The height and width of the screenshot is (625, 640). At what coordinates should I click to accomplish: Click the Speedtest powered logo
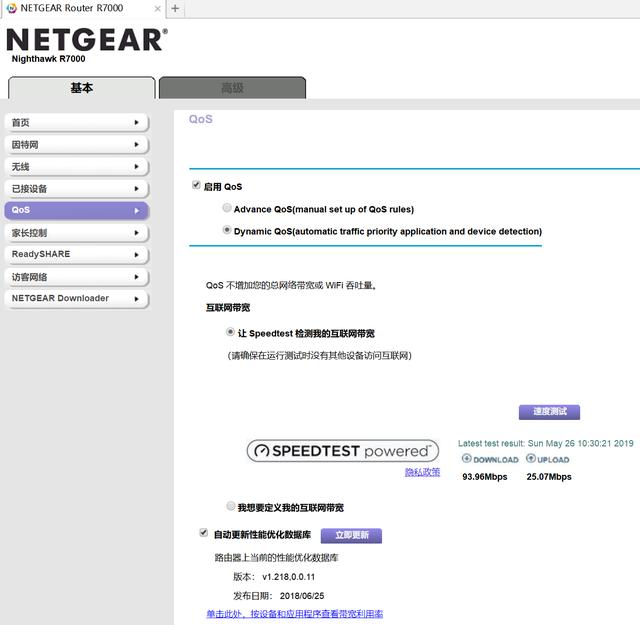(343, 451)
